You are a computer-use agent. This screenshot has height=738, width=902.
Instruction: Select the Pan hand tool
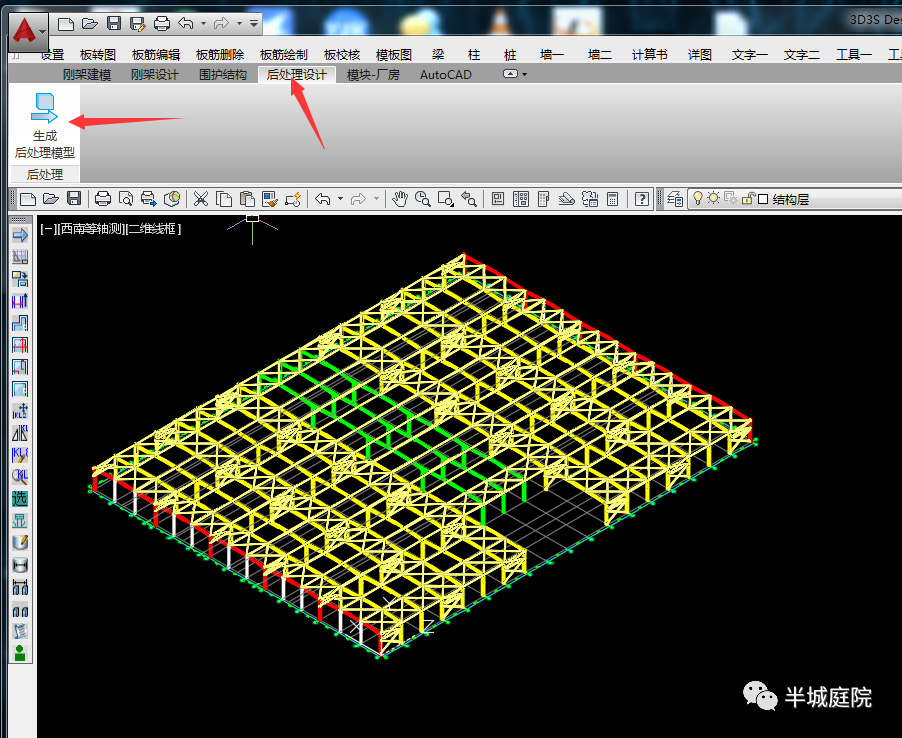[x=400, y=199]
